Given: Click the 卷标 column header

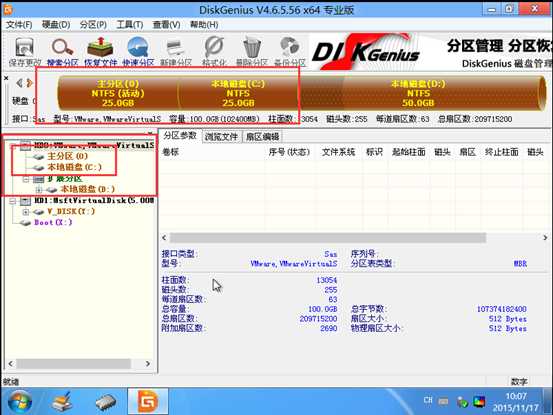Looking at the screenshot, I should [x=170, y=152].
